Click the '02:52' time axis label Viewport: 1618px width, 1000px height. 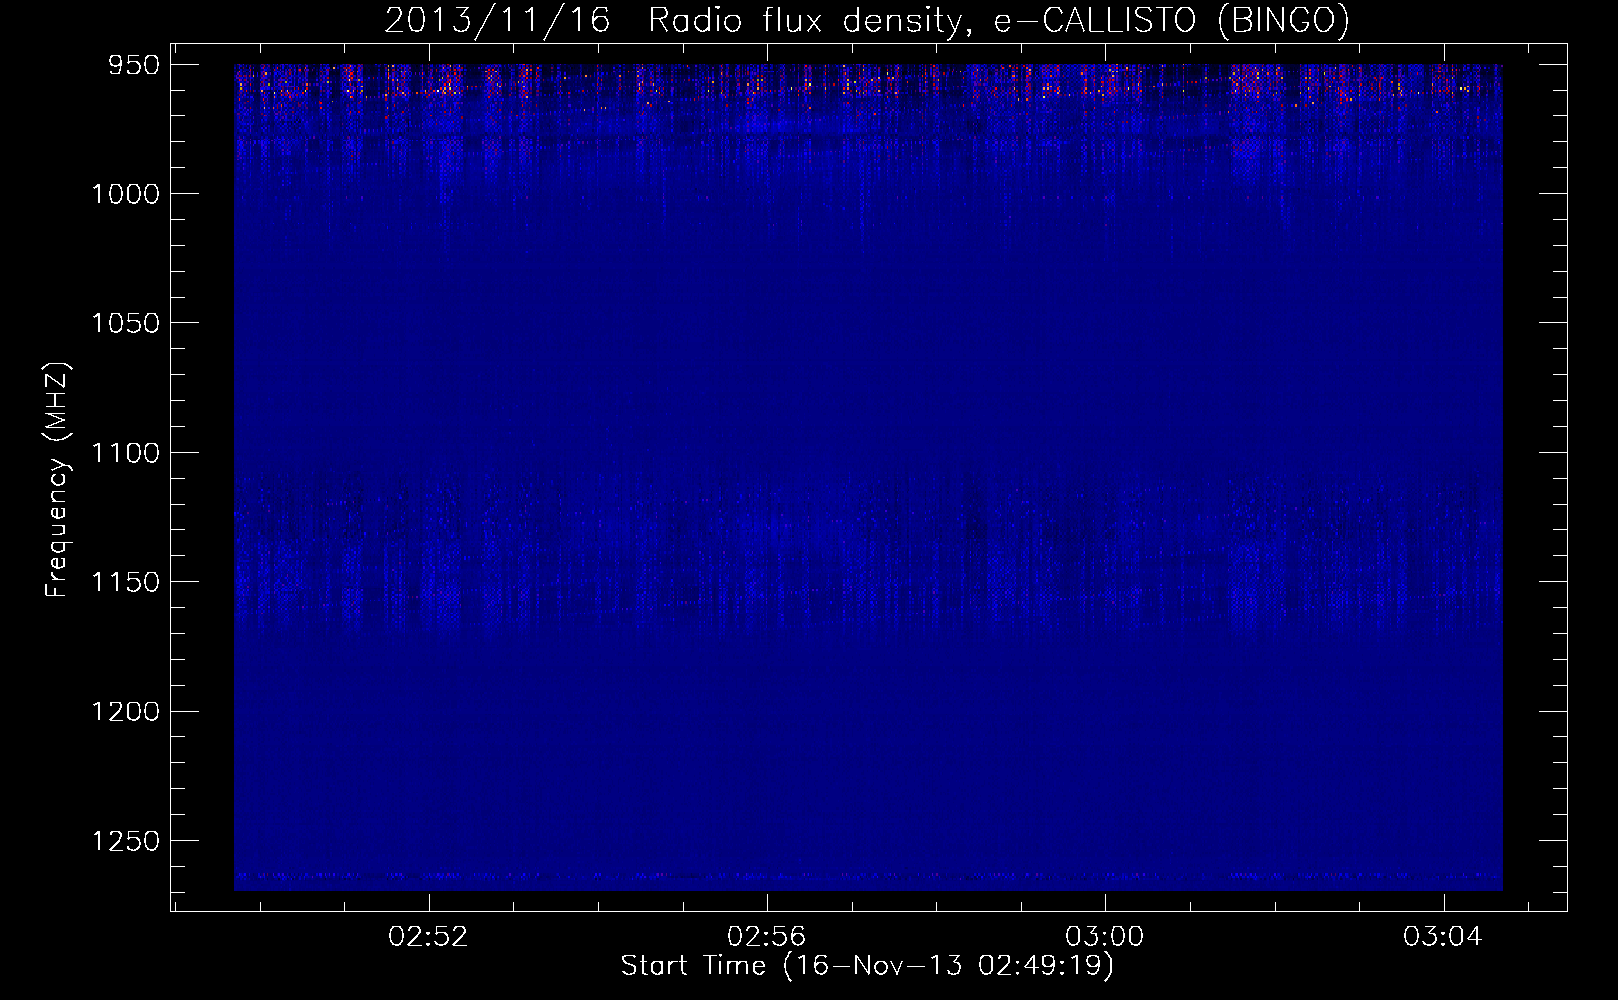coord(429,937)
